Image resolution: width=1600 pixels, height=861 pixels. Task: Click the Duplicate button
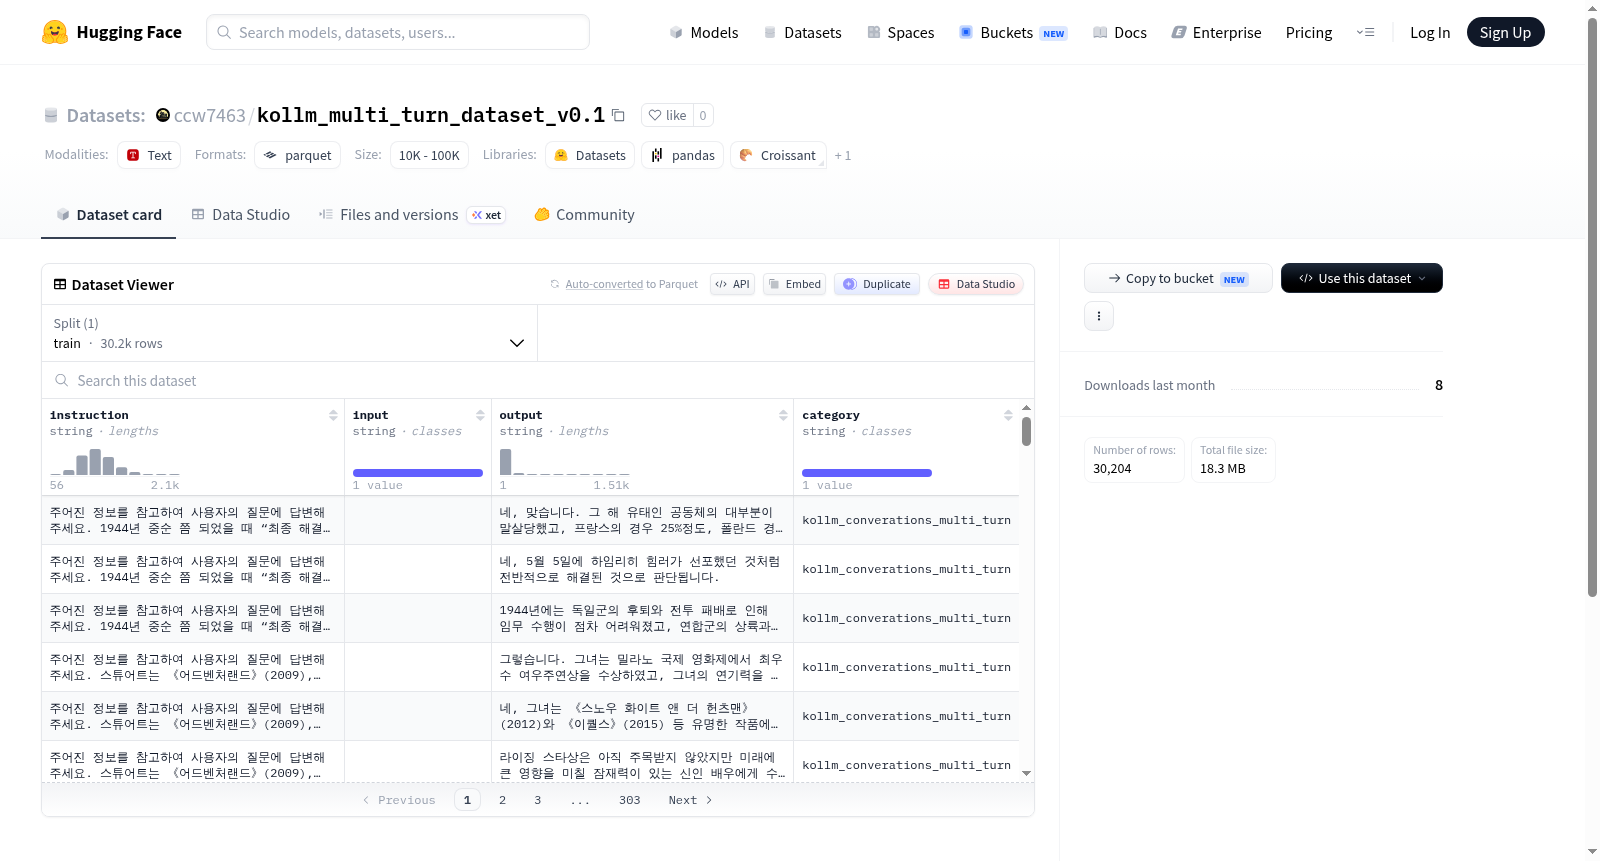876,284
